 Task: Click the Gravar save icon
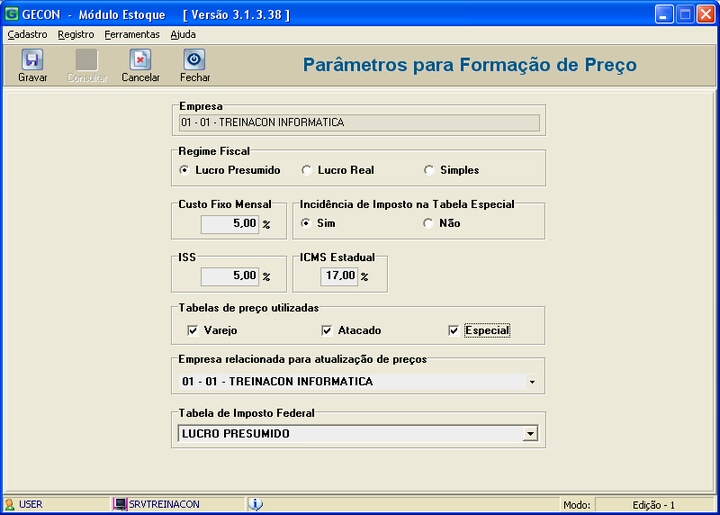coord(32,60)
